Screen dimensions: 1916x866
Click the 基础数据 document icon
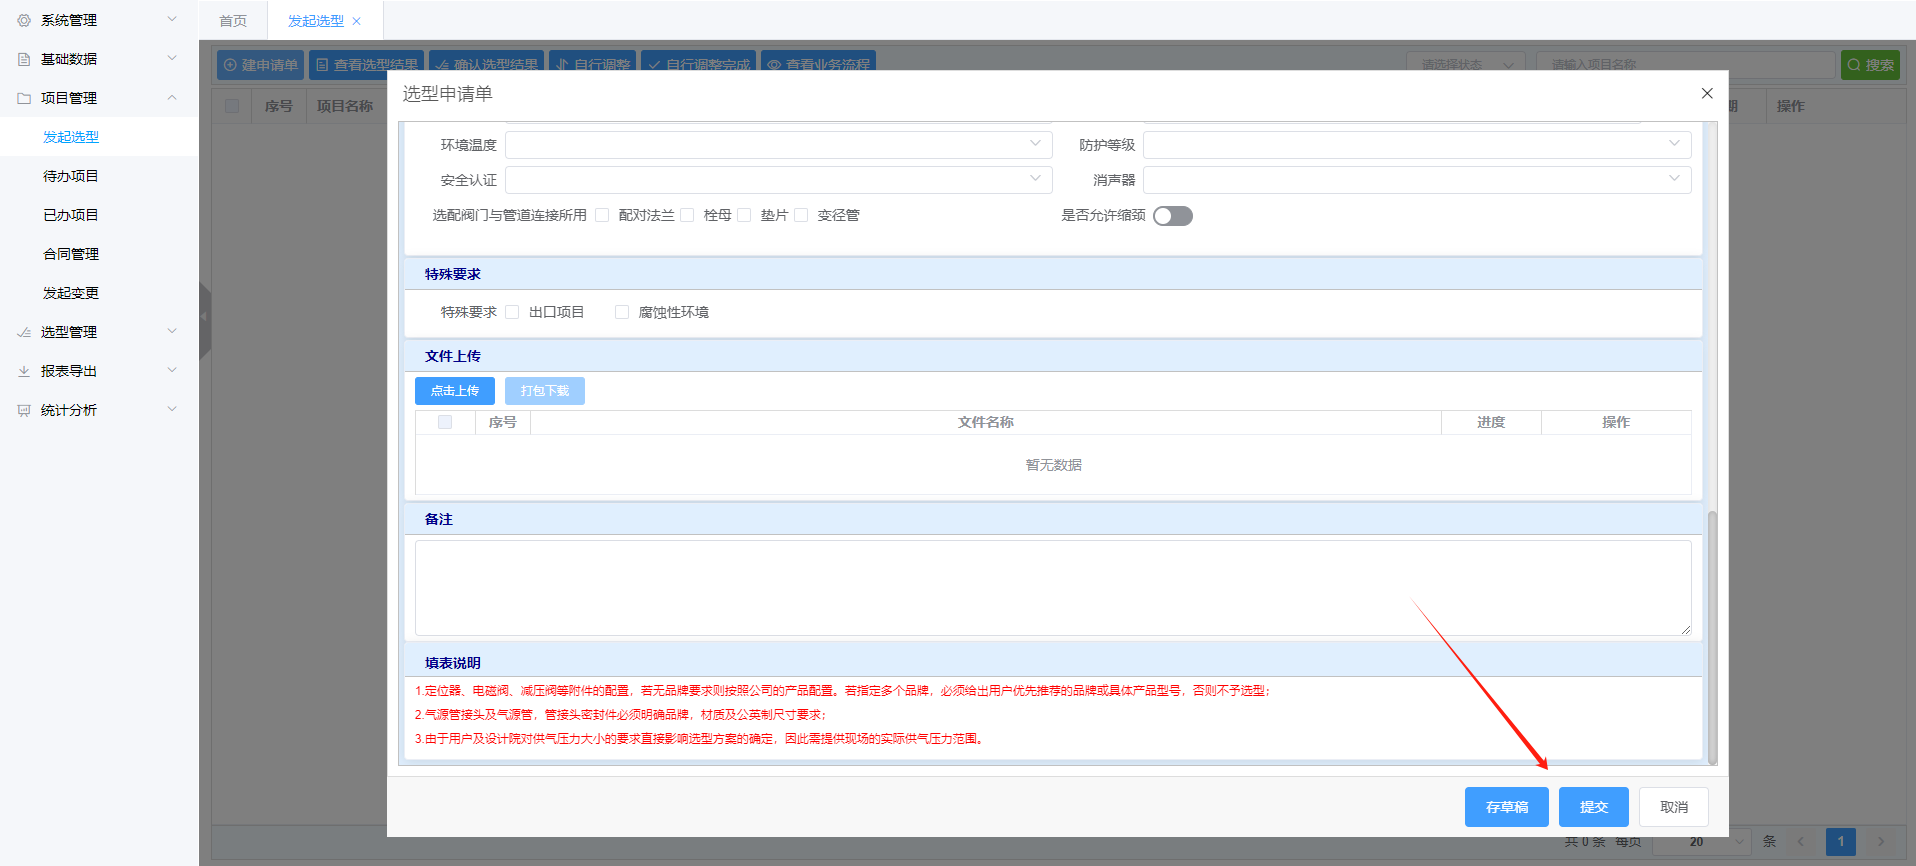[x=24, y=59]
